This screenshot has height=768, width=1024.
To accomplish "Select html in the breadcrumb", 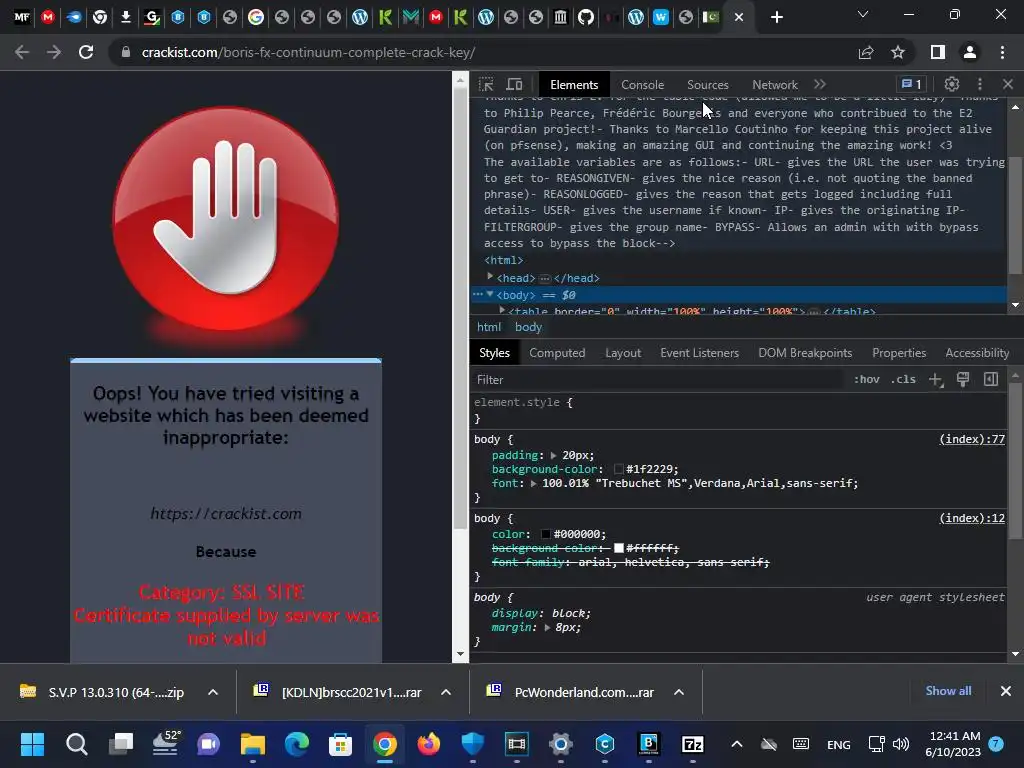I will point(488,327).
